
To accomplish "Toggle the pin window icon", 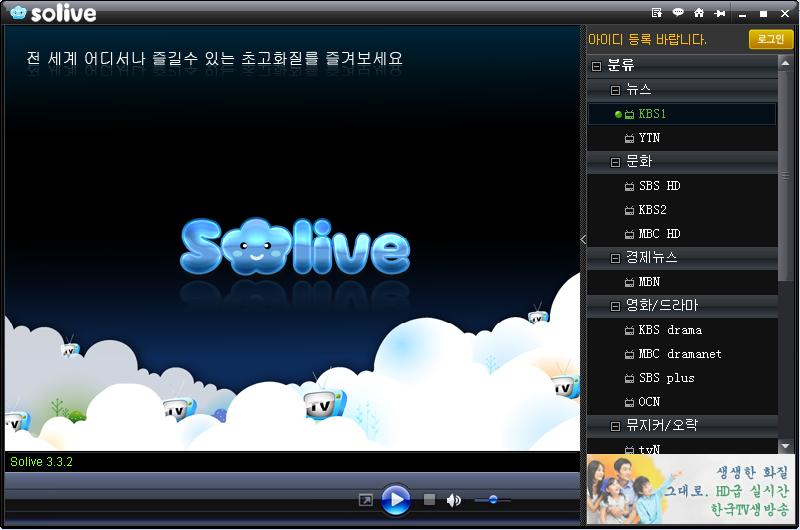I will coord(720,13).
